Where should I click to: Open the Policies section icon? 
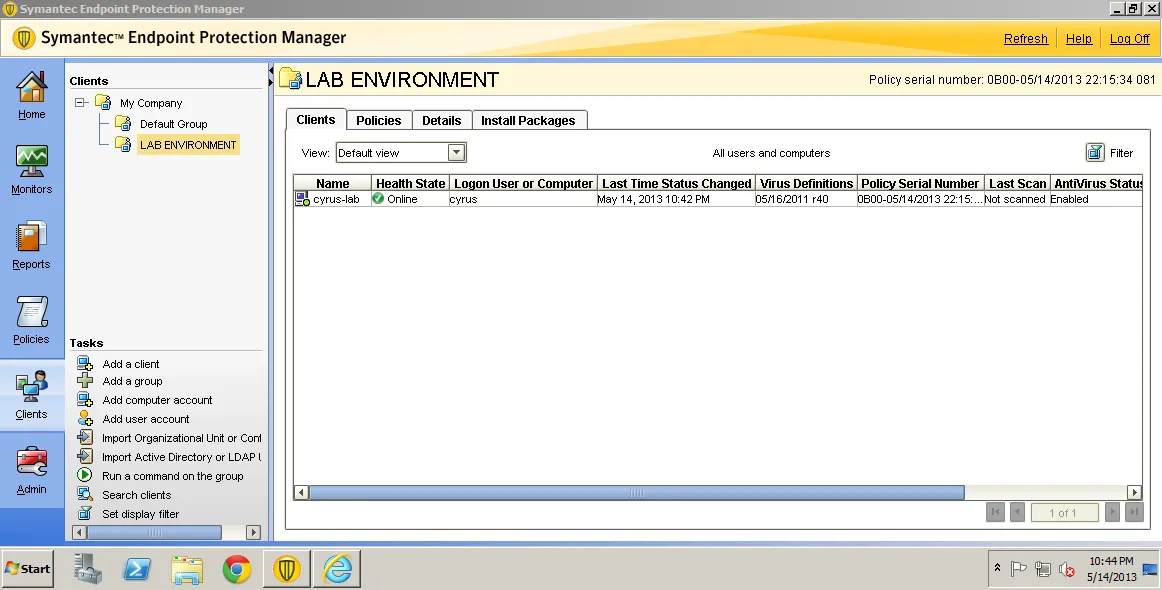click(x=32, y=312)
